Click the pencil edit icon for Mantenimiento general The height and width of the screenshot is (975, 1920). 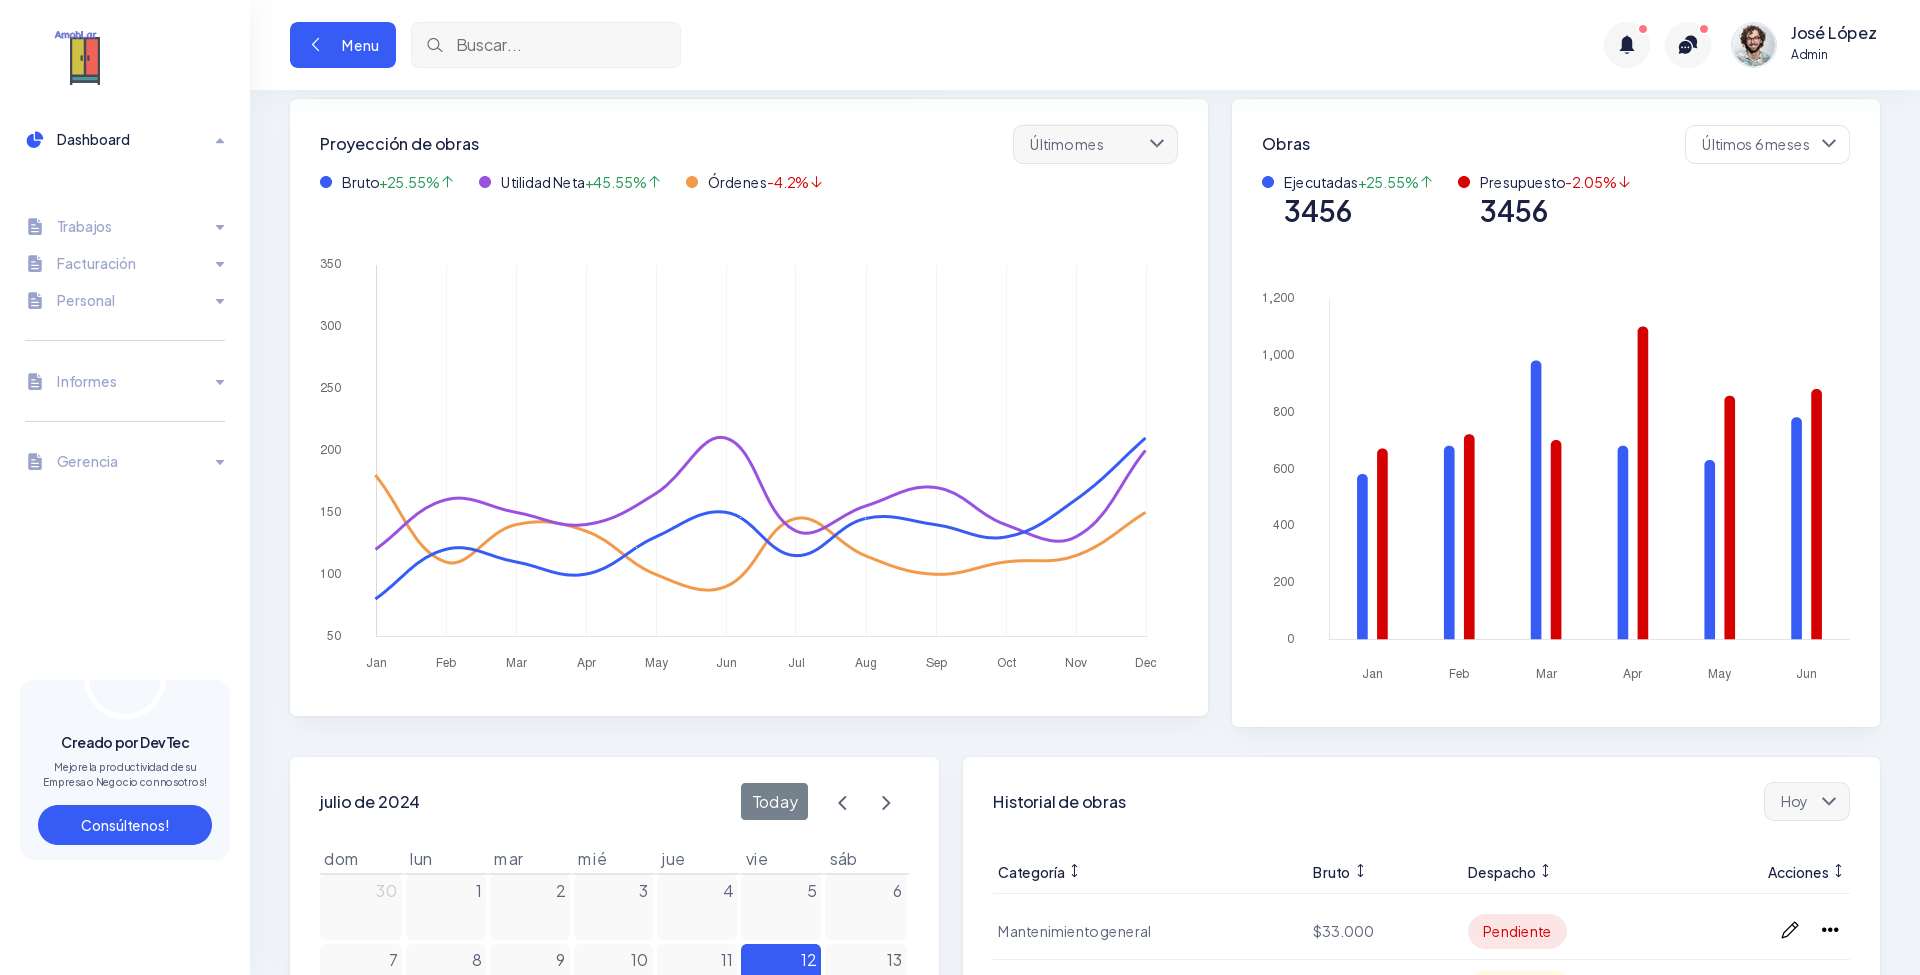[1789, 930]
